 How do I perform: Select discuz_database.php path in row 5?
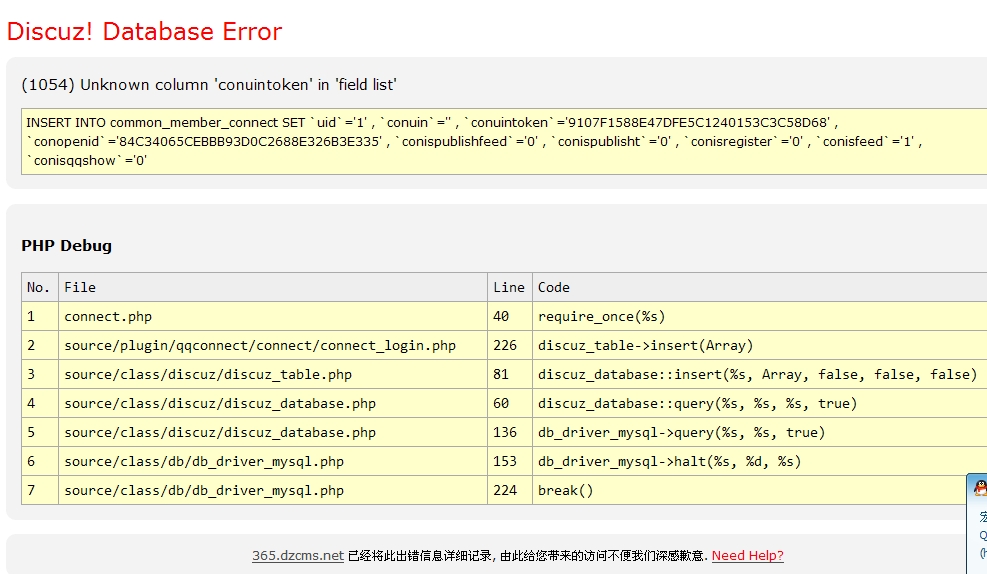(273, 432)
